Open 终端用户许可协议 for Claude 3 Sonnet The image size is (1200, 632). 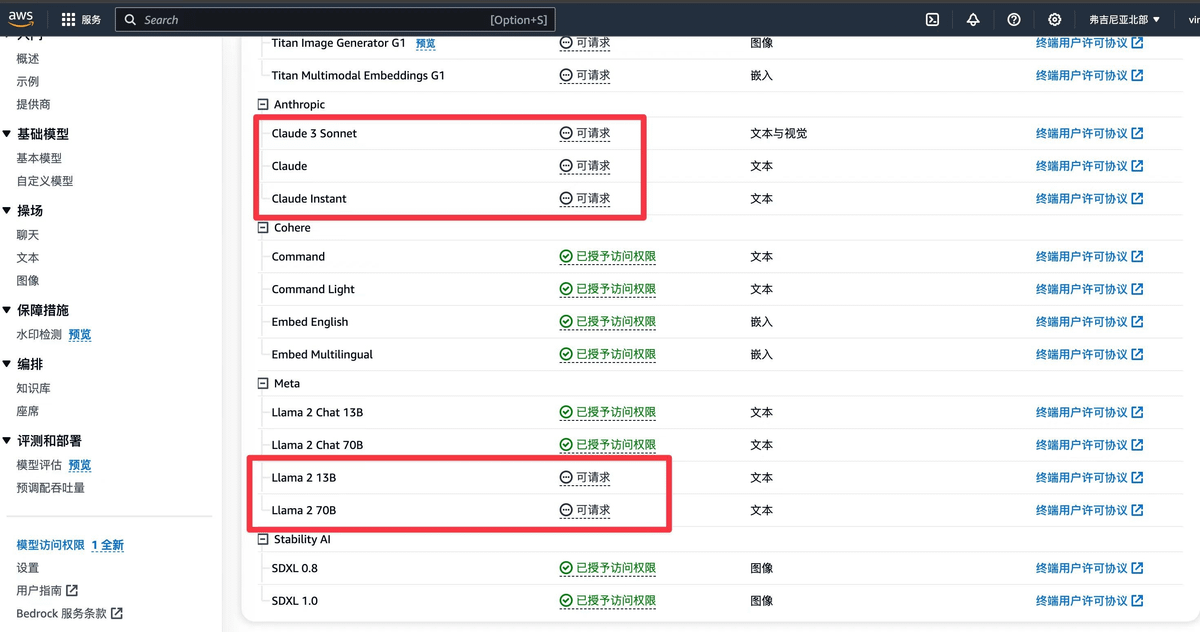1090,134
